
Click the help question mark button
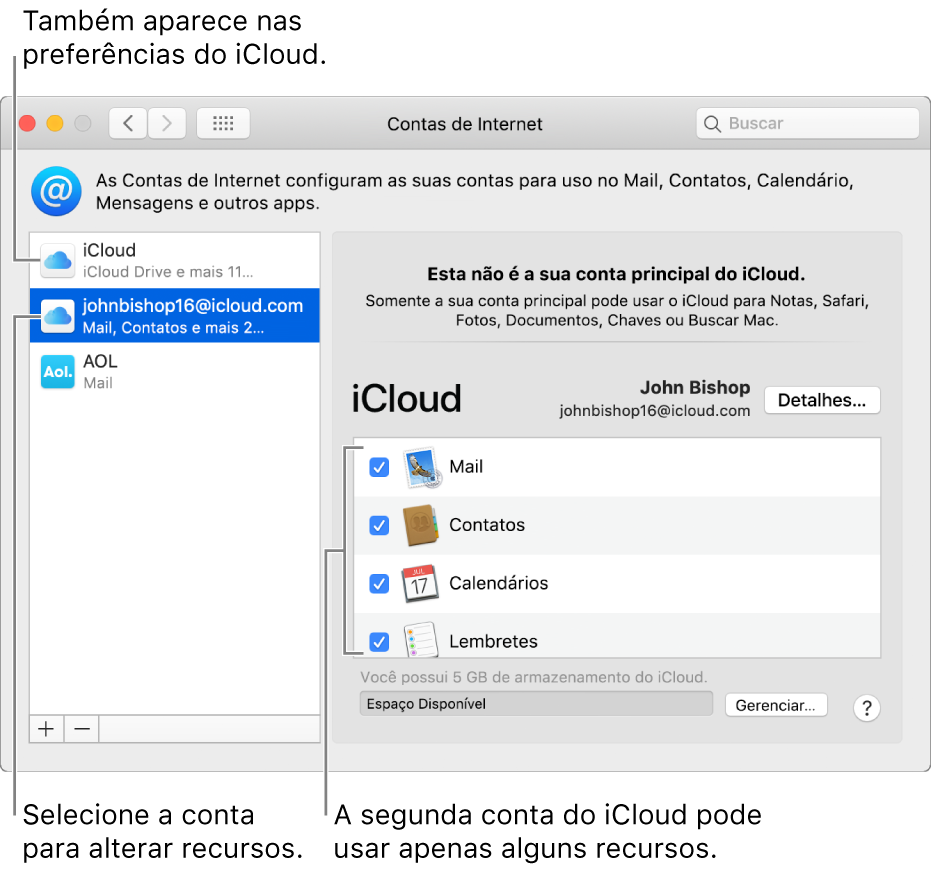[866, 705]
